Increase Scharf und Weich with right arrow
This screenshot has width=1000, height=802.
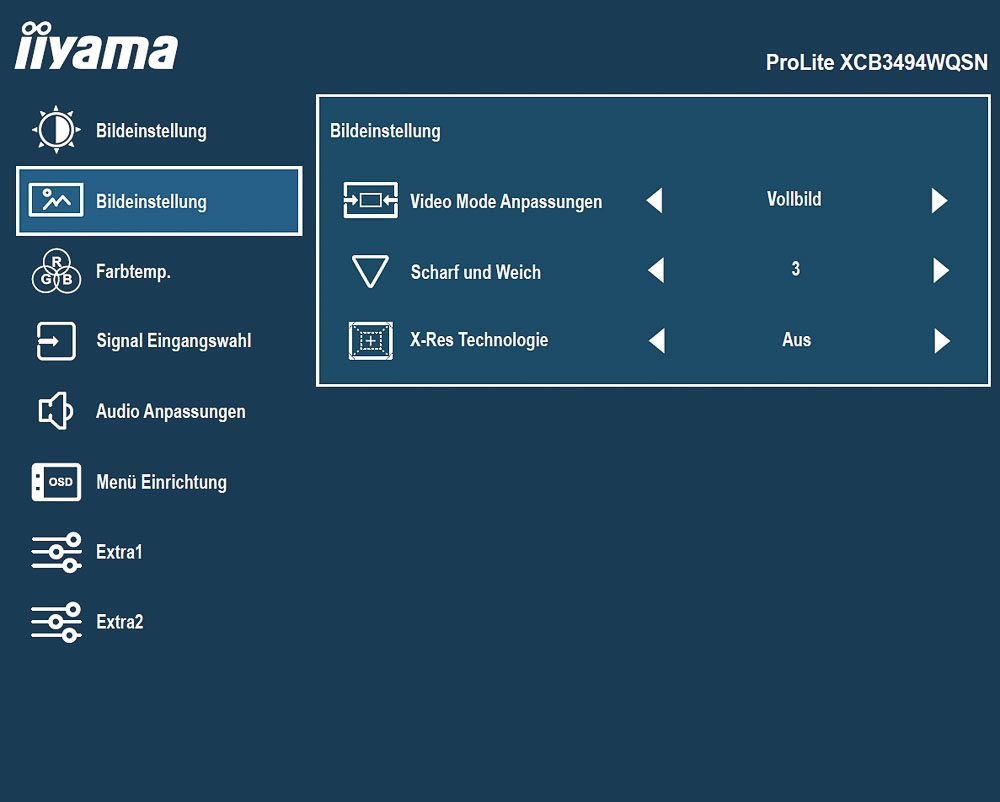click(x=941, y=270)
